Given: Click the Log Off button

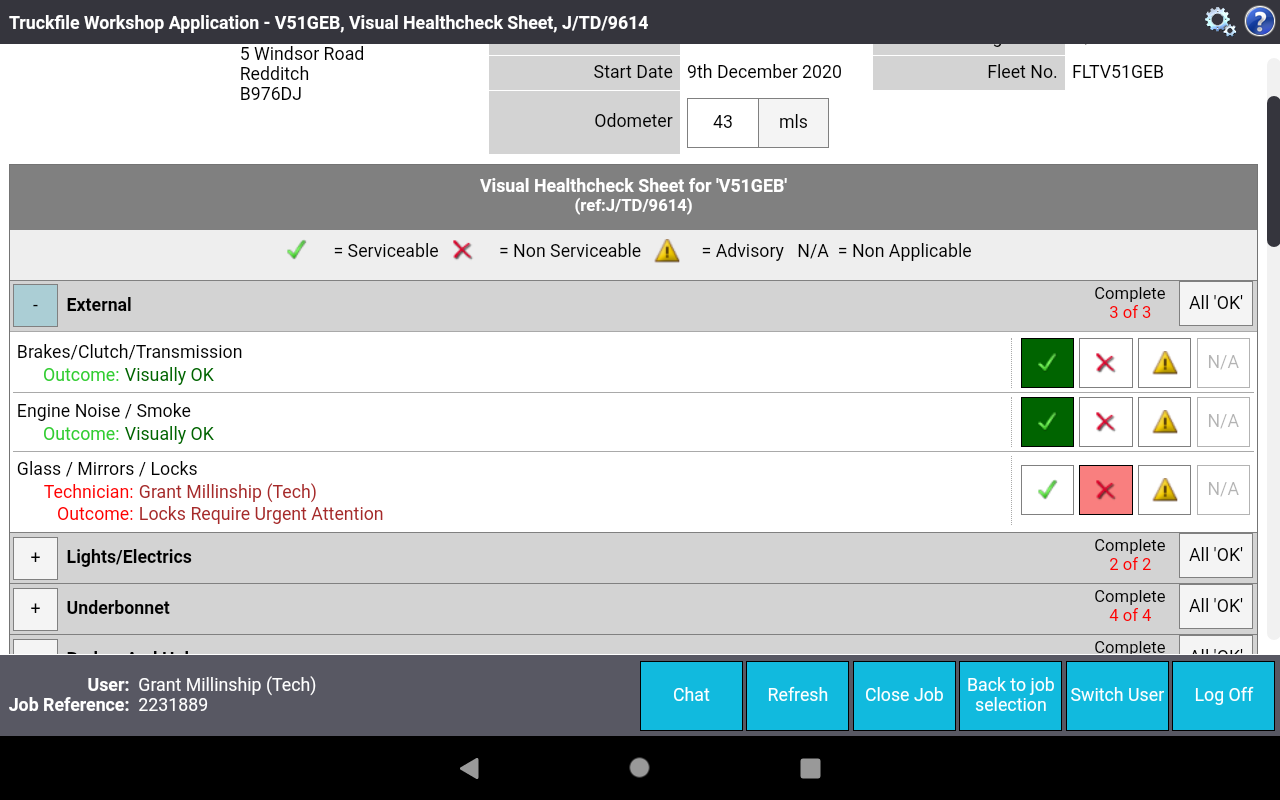Looking at the screenshot, I should pos(1224,695).
